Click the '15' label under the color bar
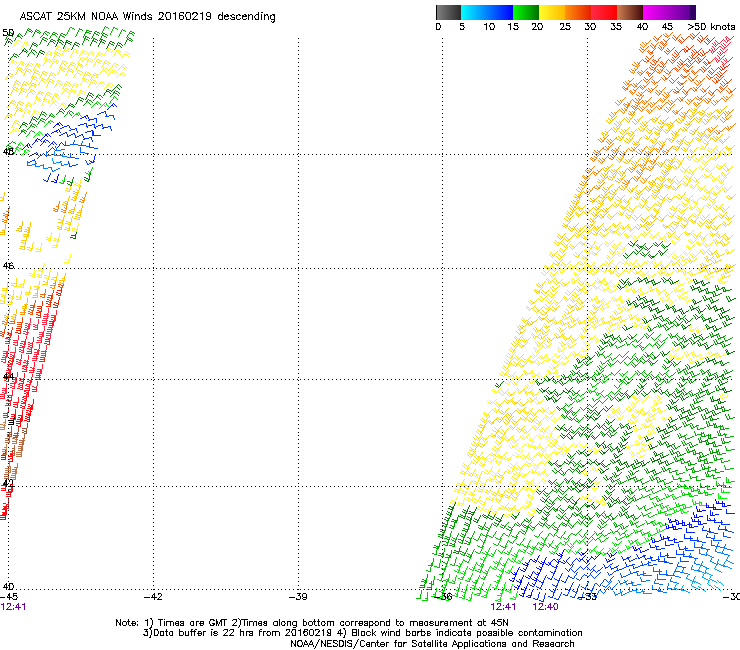The width and height of the screenshot is (740, 650). tap(513, 27)
